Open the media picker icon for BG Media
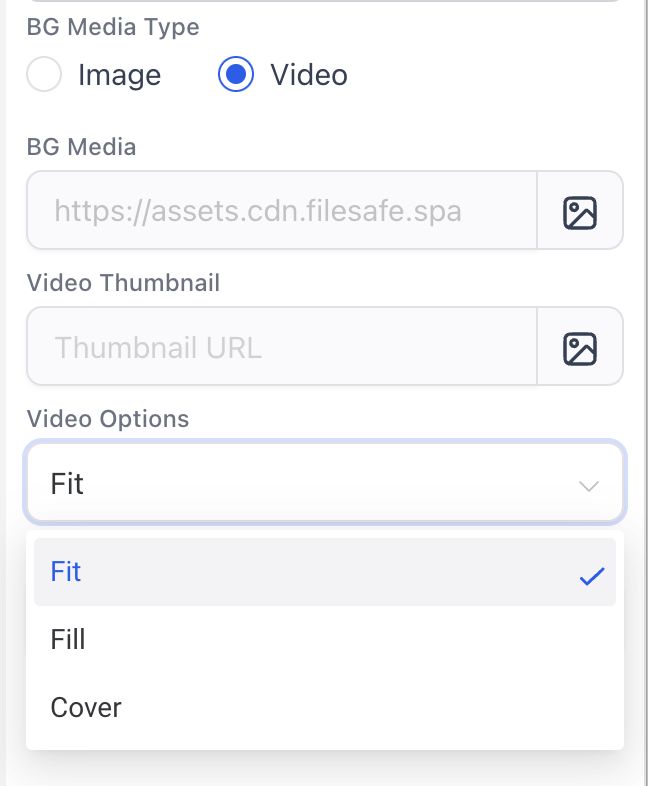Screen dimensions: 648x786 (x=580, y=211)
